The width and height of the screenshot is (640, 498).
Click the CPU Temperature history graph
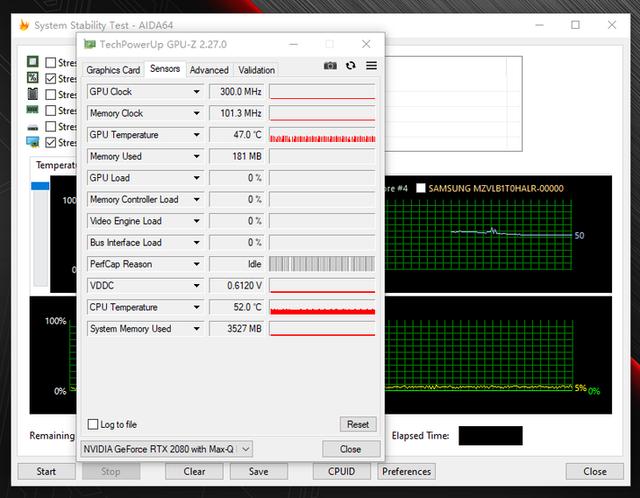point(322,307)
